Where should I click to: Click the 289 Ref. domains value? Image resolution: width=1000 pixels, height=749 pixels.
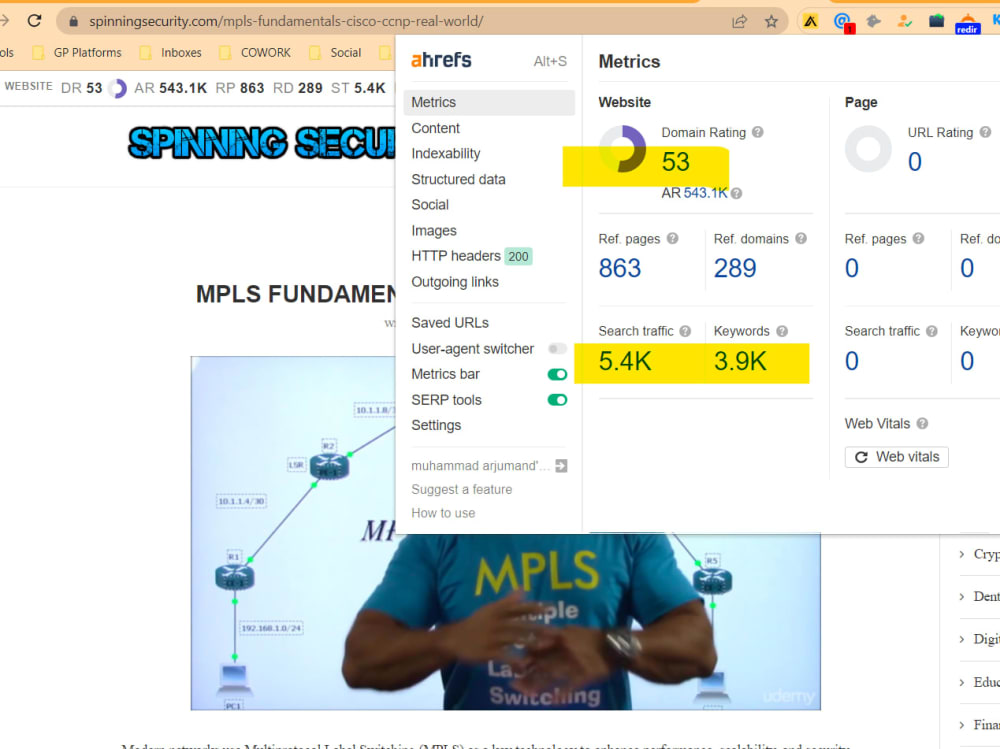click(735, 268)
